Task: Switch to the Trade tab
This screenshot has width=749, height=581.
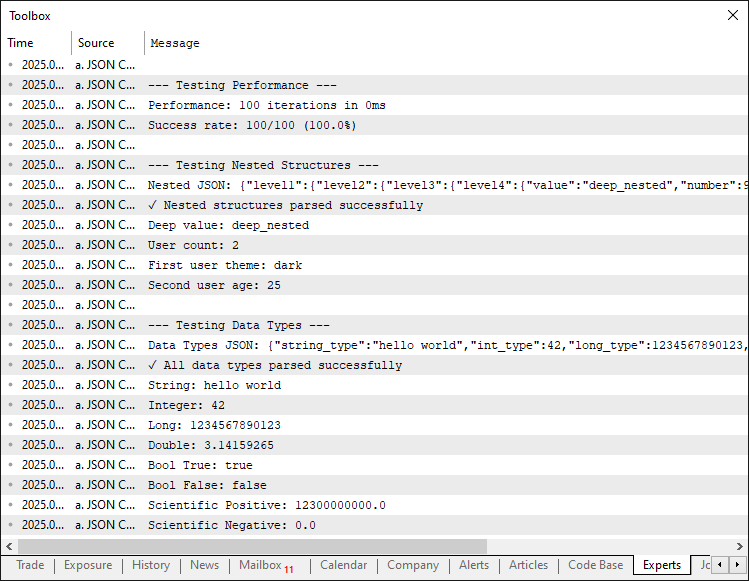Action: coord(30,565)
